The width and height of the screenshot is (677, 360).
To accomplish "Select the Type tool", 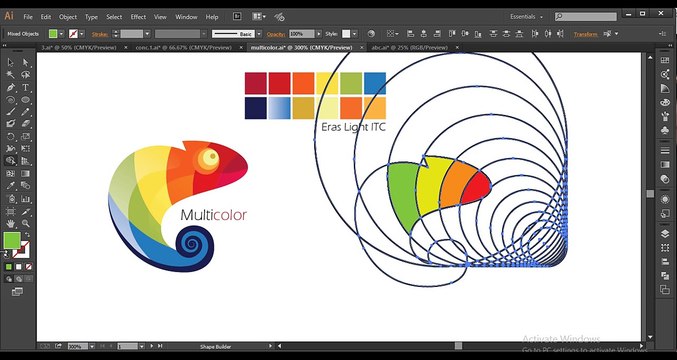I will click(25, 88).
